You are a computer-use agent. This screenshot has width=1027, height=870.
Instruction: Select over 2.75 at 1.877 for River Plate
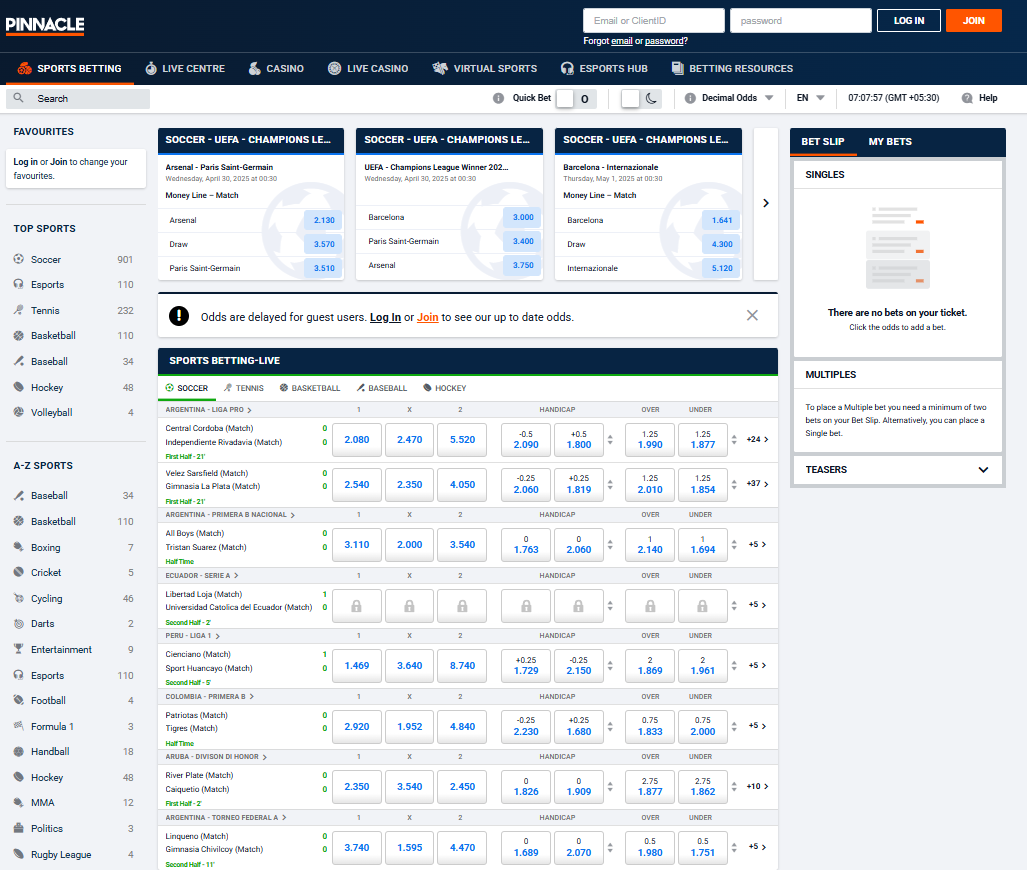650,786
